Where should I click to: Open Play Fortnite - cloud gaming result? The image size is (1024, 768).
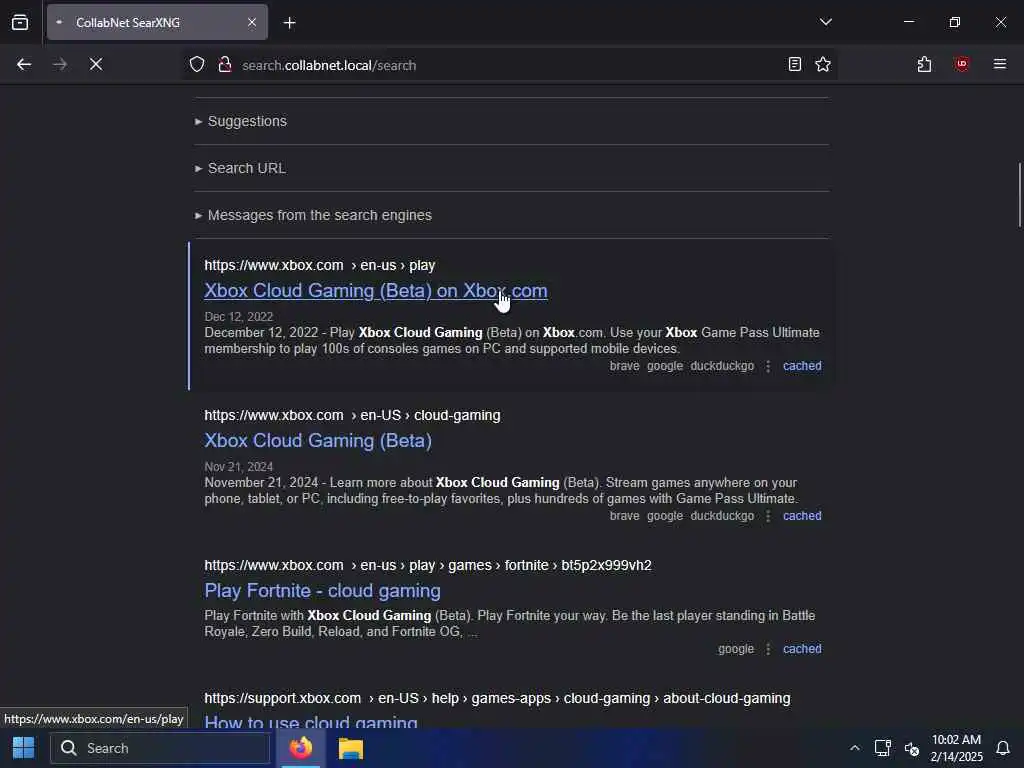point(323,591)
